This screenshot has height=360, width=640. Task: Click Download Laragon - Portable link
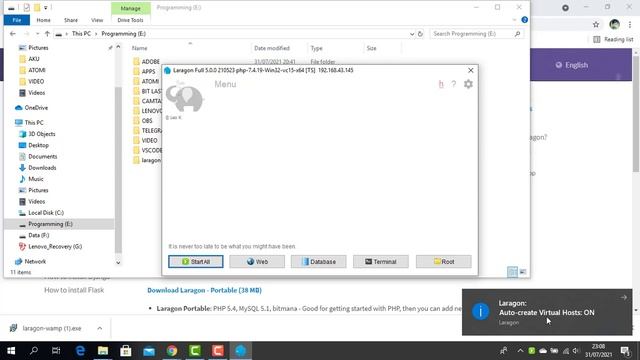click(204, 290)
